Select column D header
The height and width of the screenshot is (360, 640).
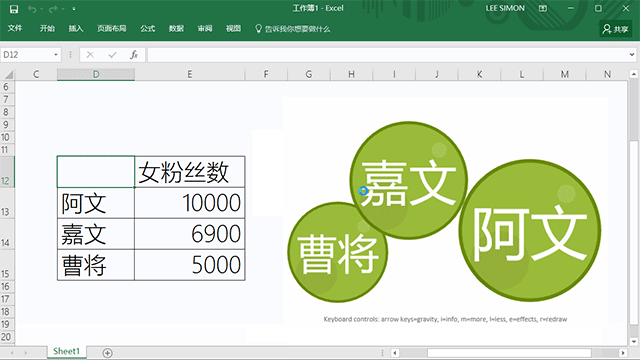[x=96, y=74]
